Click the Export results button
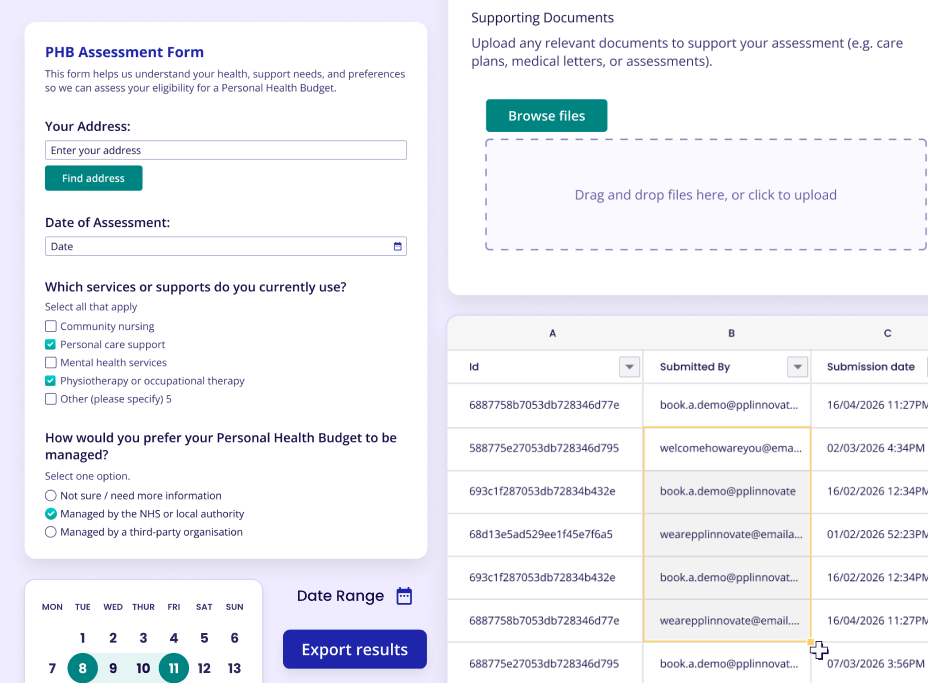The width and height of the screenshot is (928, 683). 354,649
